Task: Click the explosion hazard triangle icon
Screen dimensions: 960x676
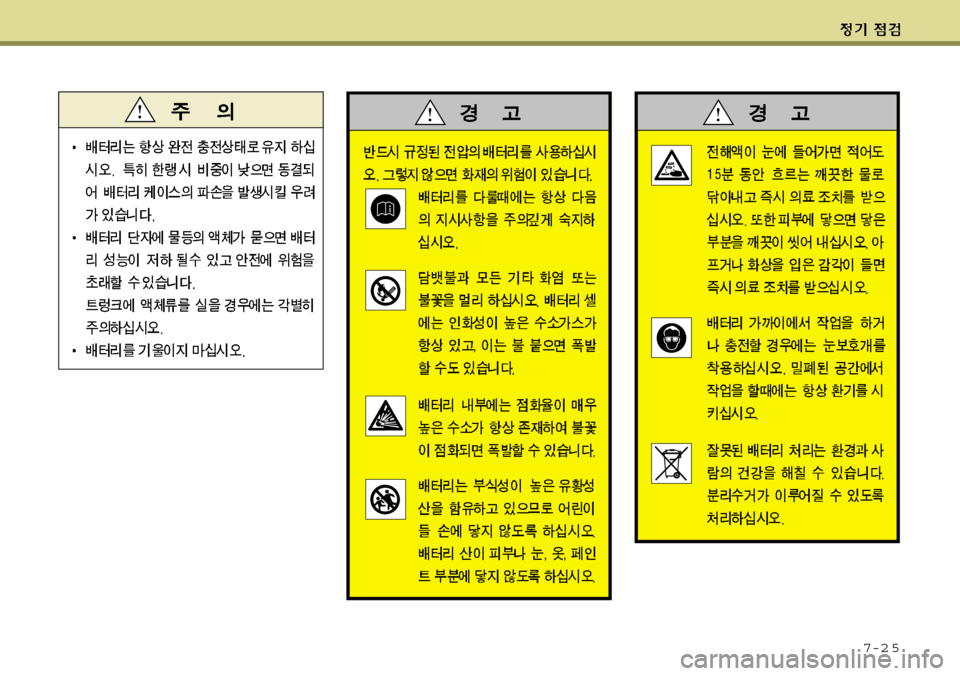Action: point(385,416)
